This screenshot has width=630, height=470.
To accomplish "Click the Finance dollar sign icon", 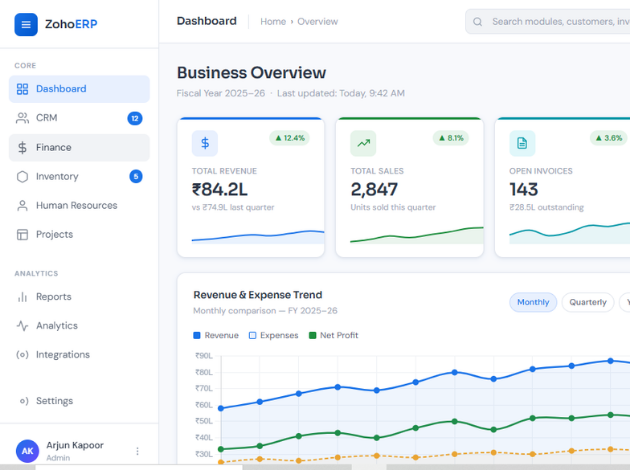I will pyautogui.click(x=22, y=147).
